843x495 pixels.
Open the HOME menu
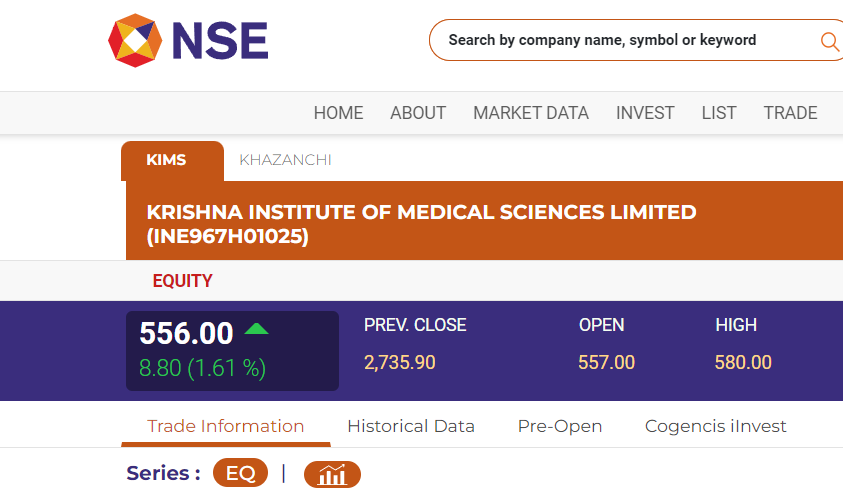(x=338, y=113)
